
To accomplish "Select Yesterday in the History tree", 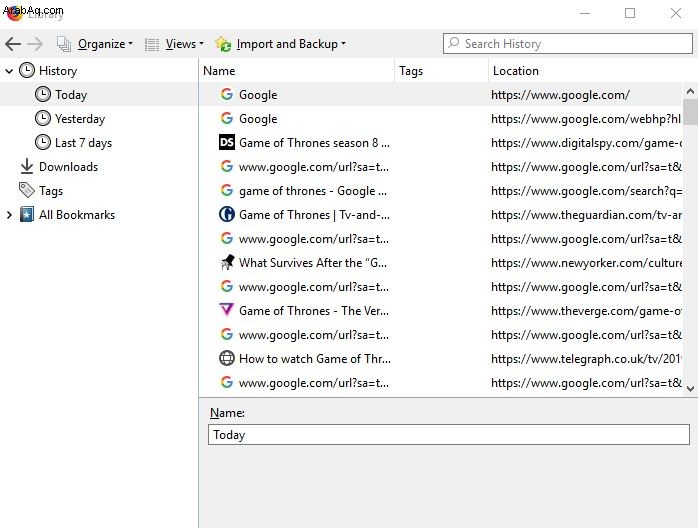I will pyautogui.click(x=80, y=119).
